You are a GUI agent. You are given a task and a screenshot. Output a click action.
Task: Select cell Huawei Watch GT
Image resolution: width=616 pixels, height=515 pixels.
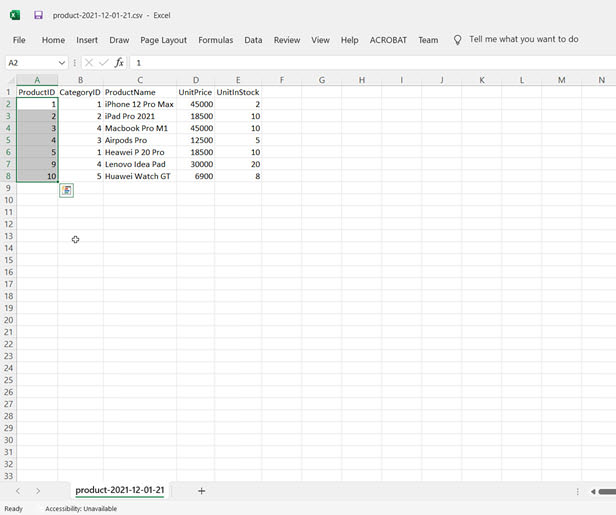(x=140, y=176)
